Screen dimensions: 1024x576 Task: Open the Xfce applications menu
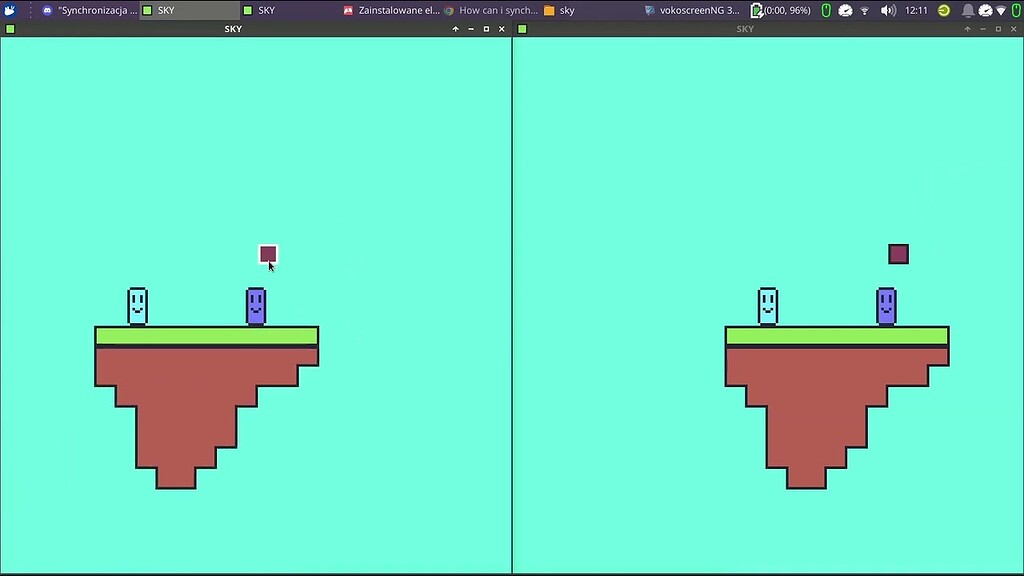10,10
